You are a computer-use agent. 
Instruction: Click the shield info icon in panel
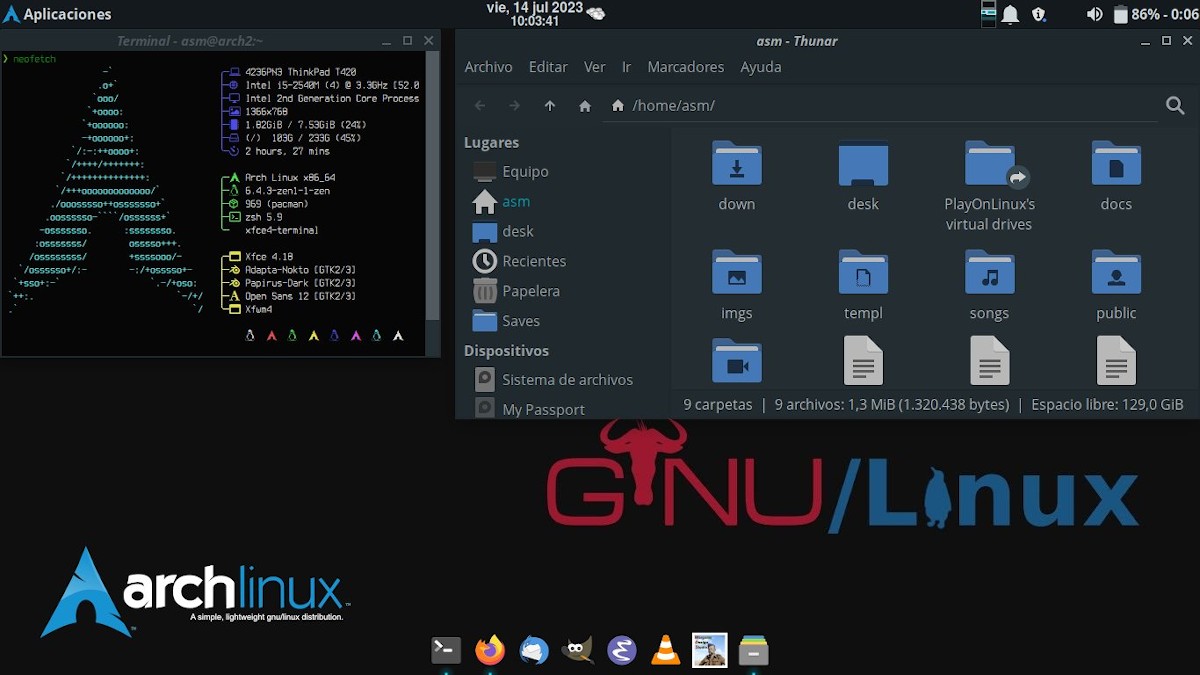click(x=1039, y=14)
